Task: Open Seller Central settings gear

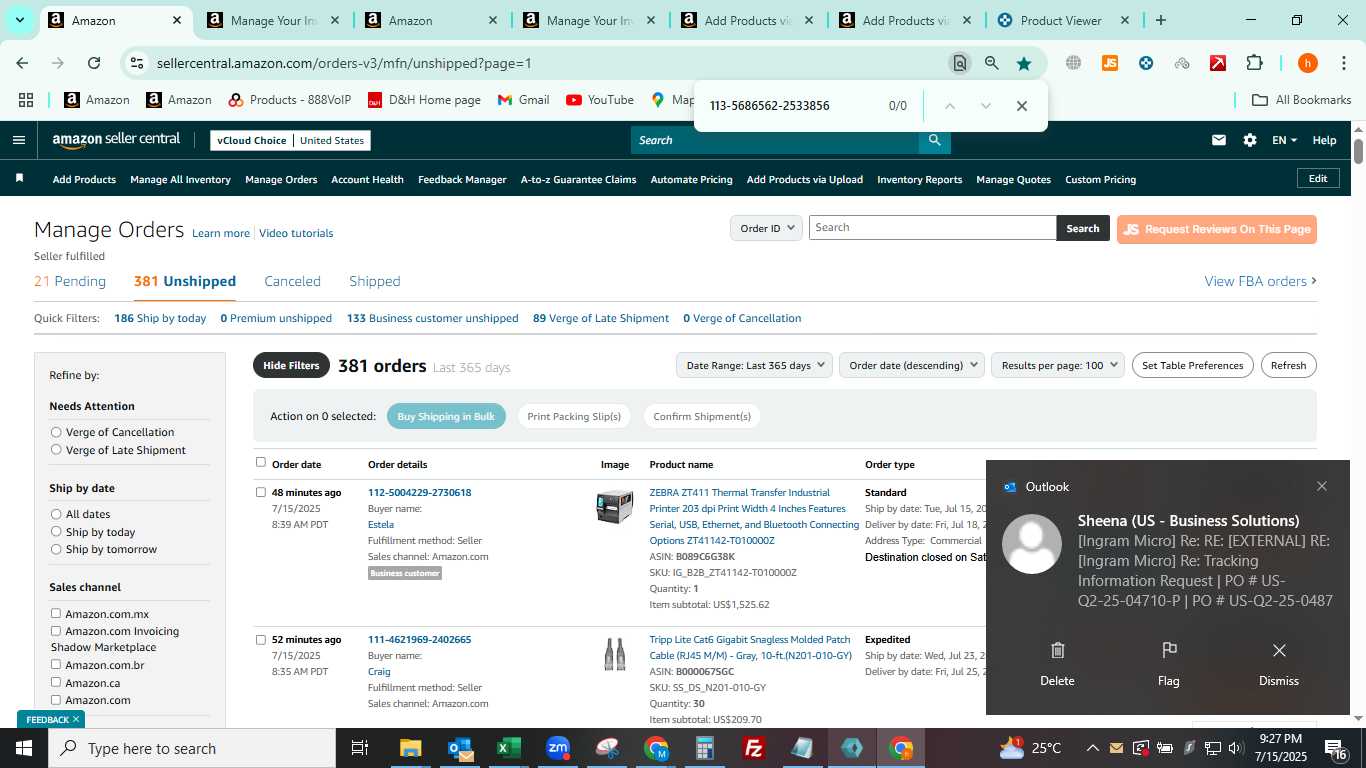Action: [x=1250, y=140]
